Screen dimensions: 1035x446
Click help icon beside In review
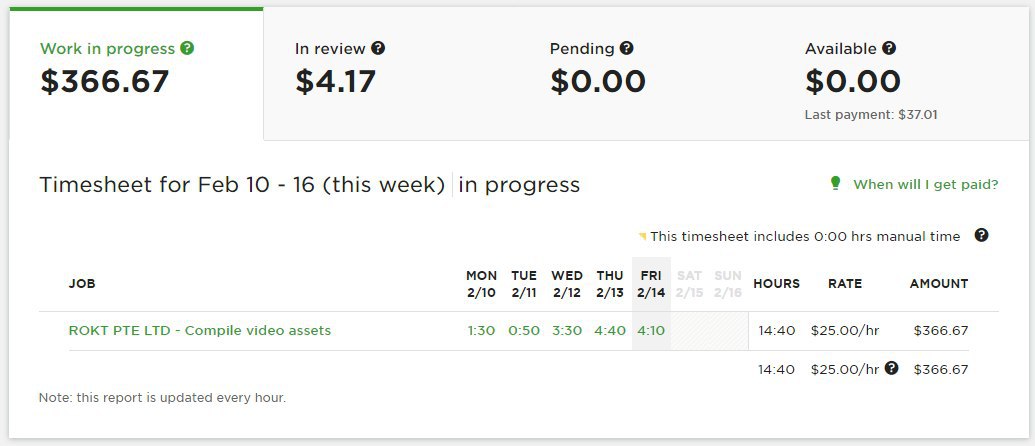point(377,48)
